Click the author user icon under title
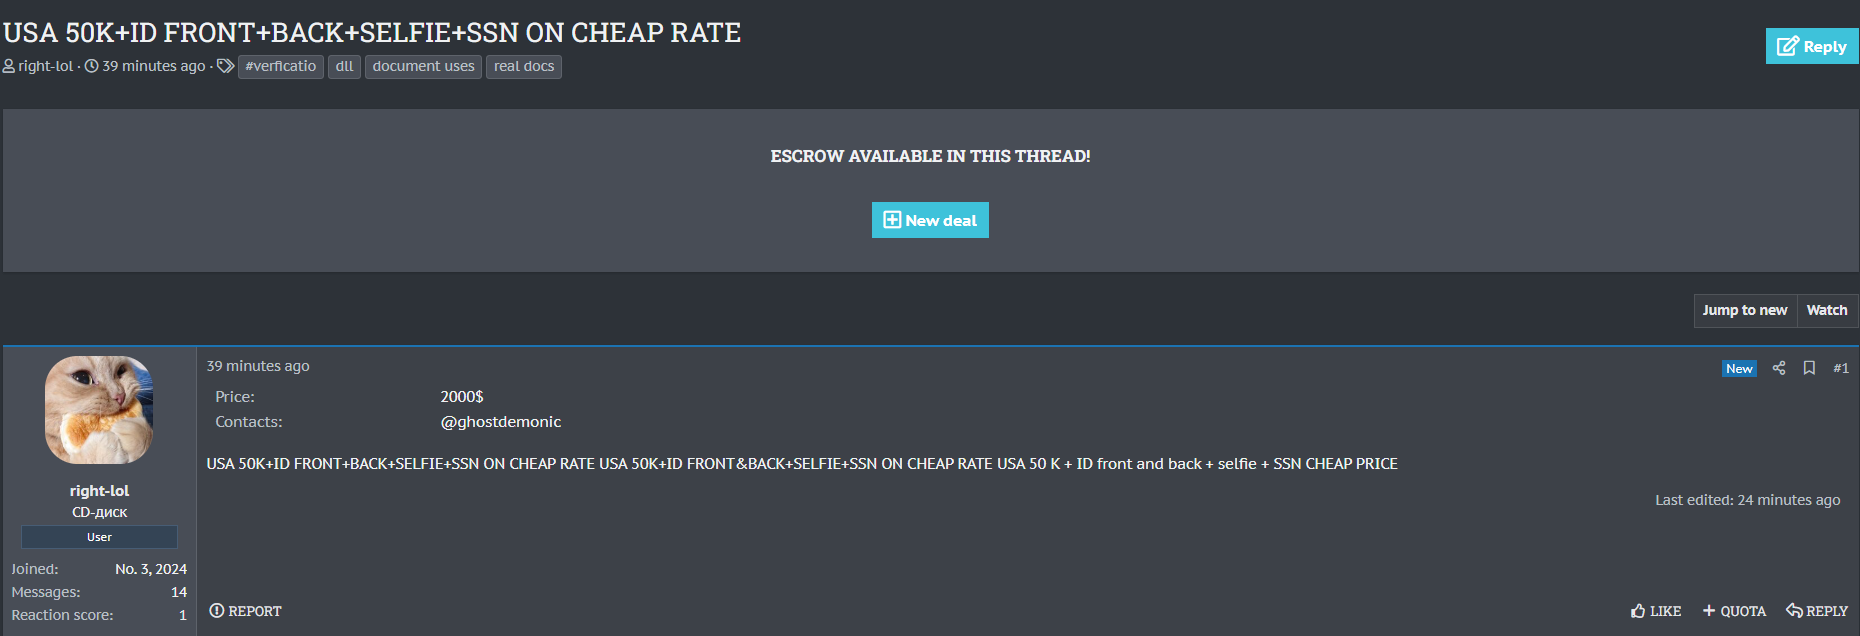 pos(9,66)
